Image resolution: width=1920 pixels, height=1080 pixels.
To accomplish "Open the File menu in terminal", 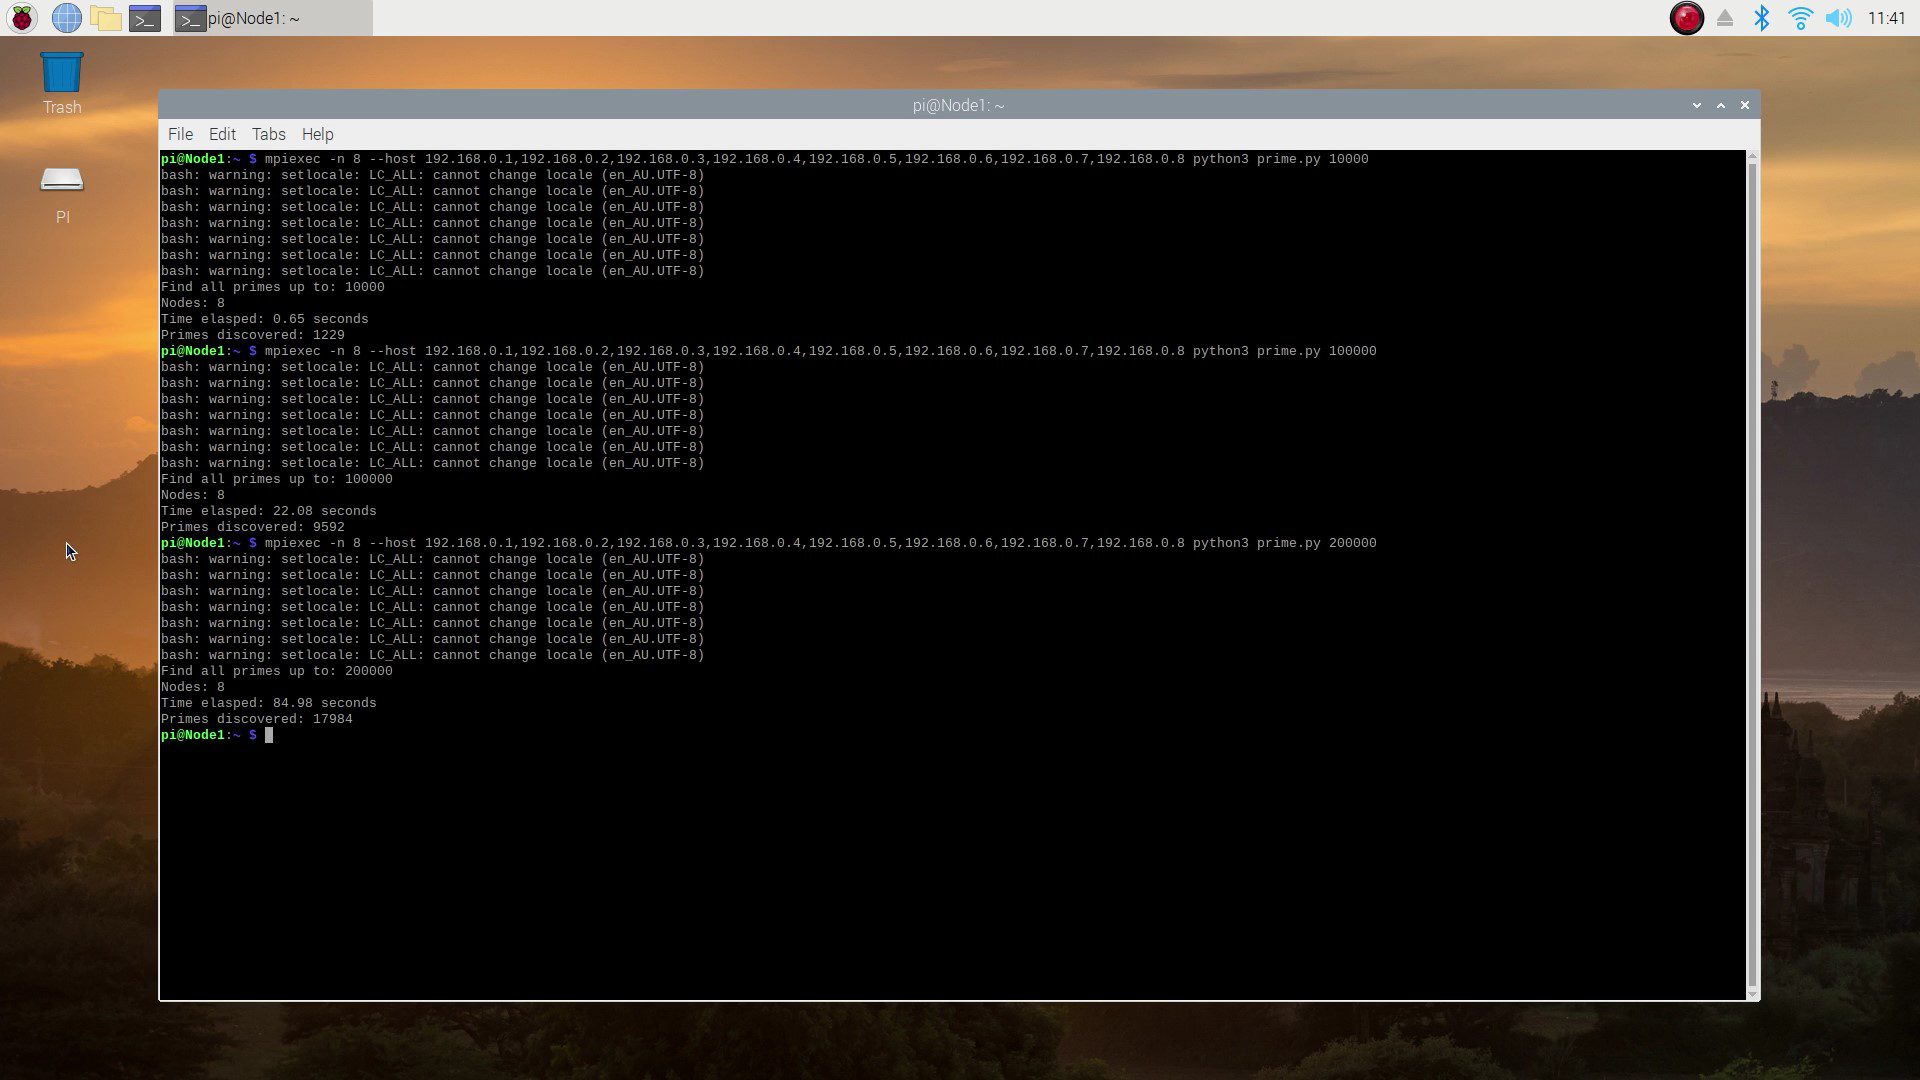I will click(x=180, y=134).
